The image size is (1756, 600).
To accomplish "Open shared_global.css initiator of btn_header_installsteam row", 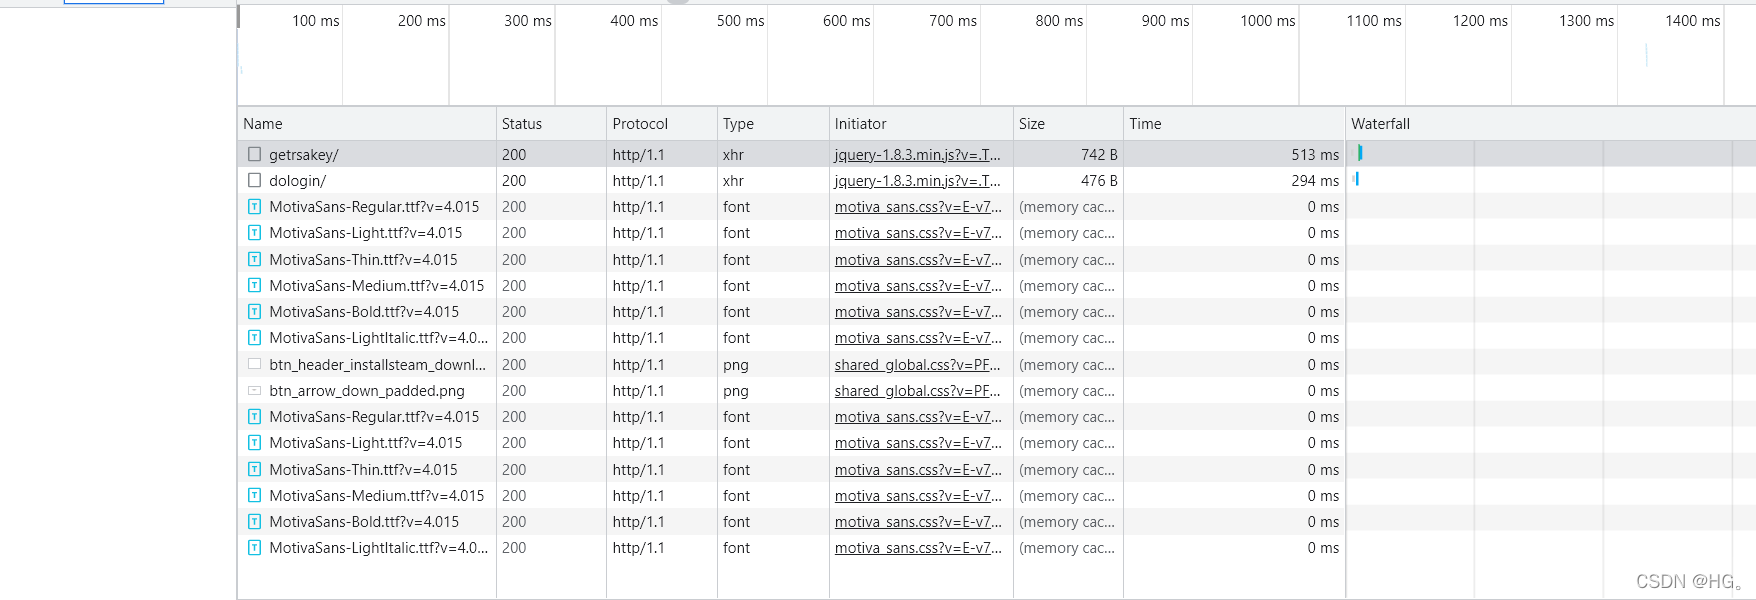I will point(917,365).
